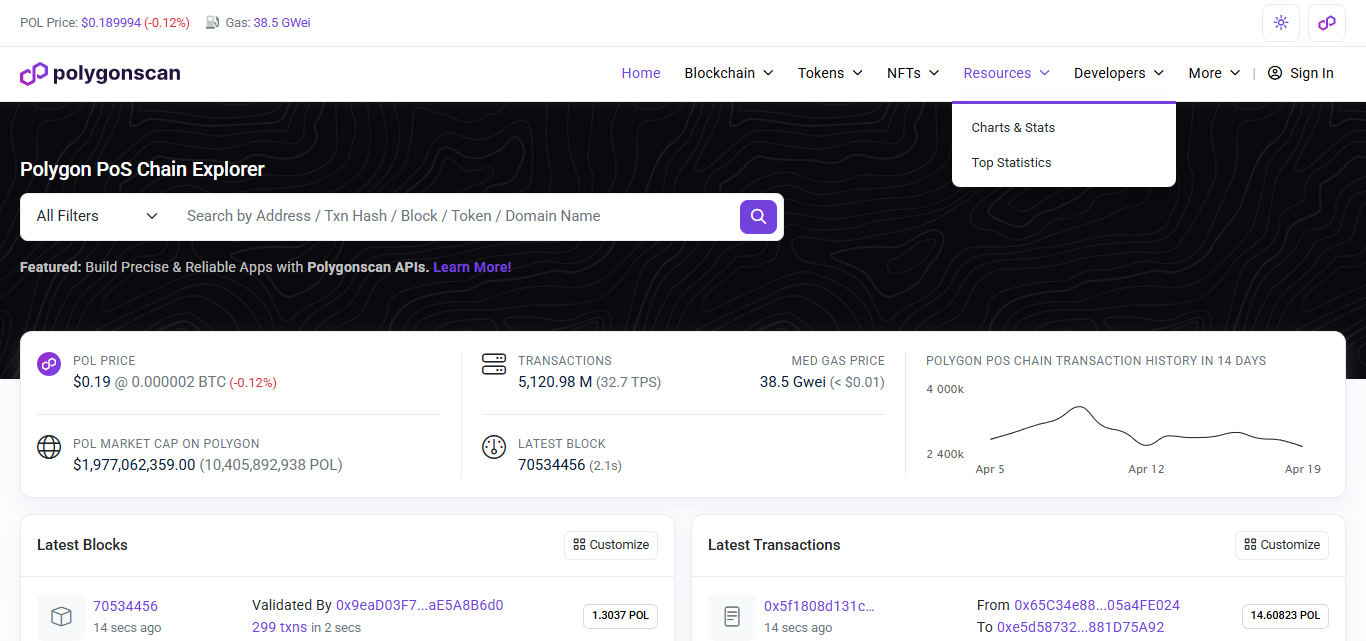The height and width of the screenshot is (641, 1366).
Task: Click the POL market cap $1,977,062,359.00 value
Action: tap(134, 465)
